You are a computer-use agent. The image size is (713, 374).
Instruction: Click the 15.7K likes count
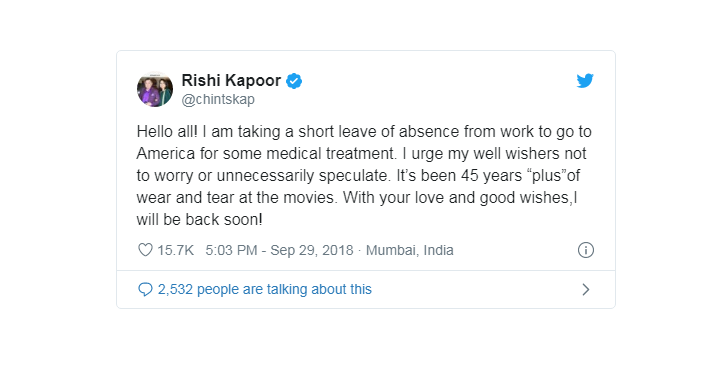pos(176,250)
